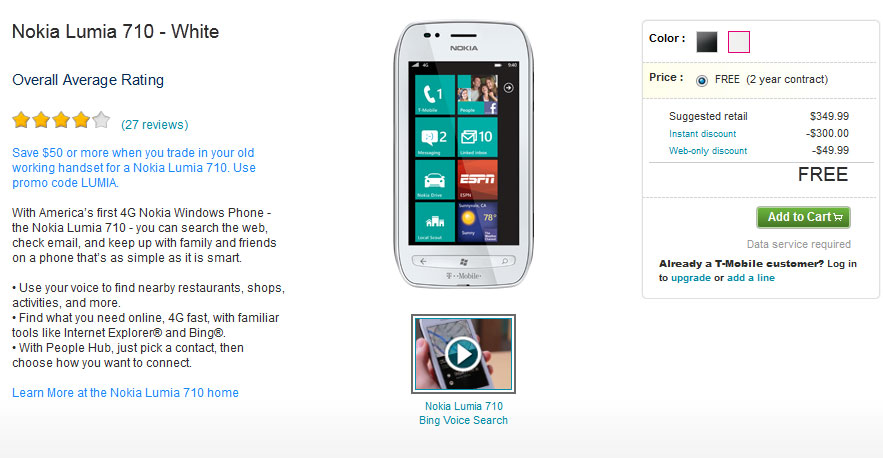
Task: Select the FREE 2 year contract option
Action: (x=702, y=81)
